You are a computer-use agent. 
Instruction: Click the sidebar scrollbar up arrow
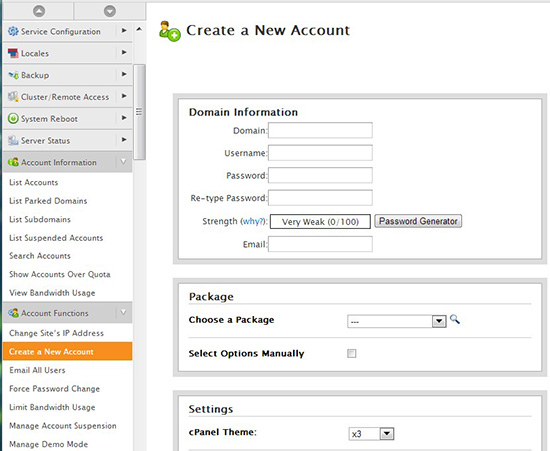point(139,29)
